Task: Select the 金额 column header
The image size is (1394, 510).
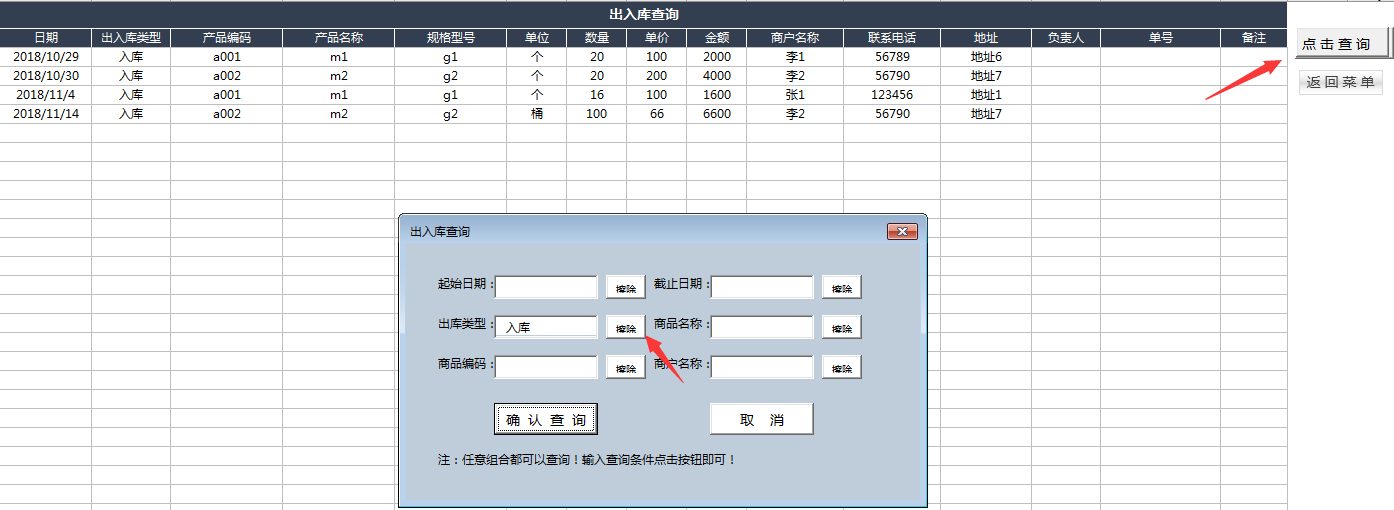Action: tap(717, 38)
